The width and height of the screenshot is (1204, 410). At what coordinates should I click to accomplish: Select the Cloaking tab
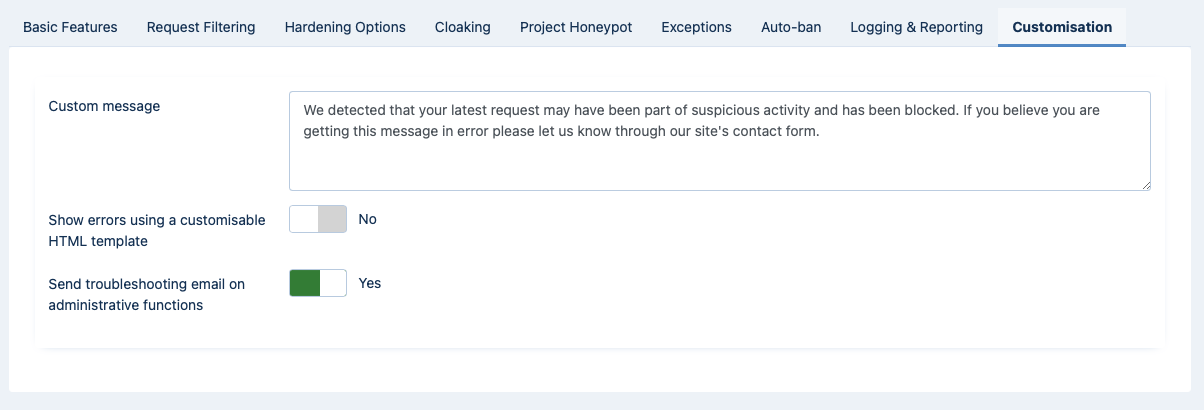coord(463,27)
